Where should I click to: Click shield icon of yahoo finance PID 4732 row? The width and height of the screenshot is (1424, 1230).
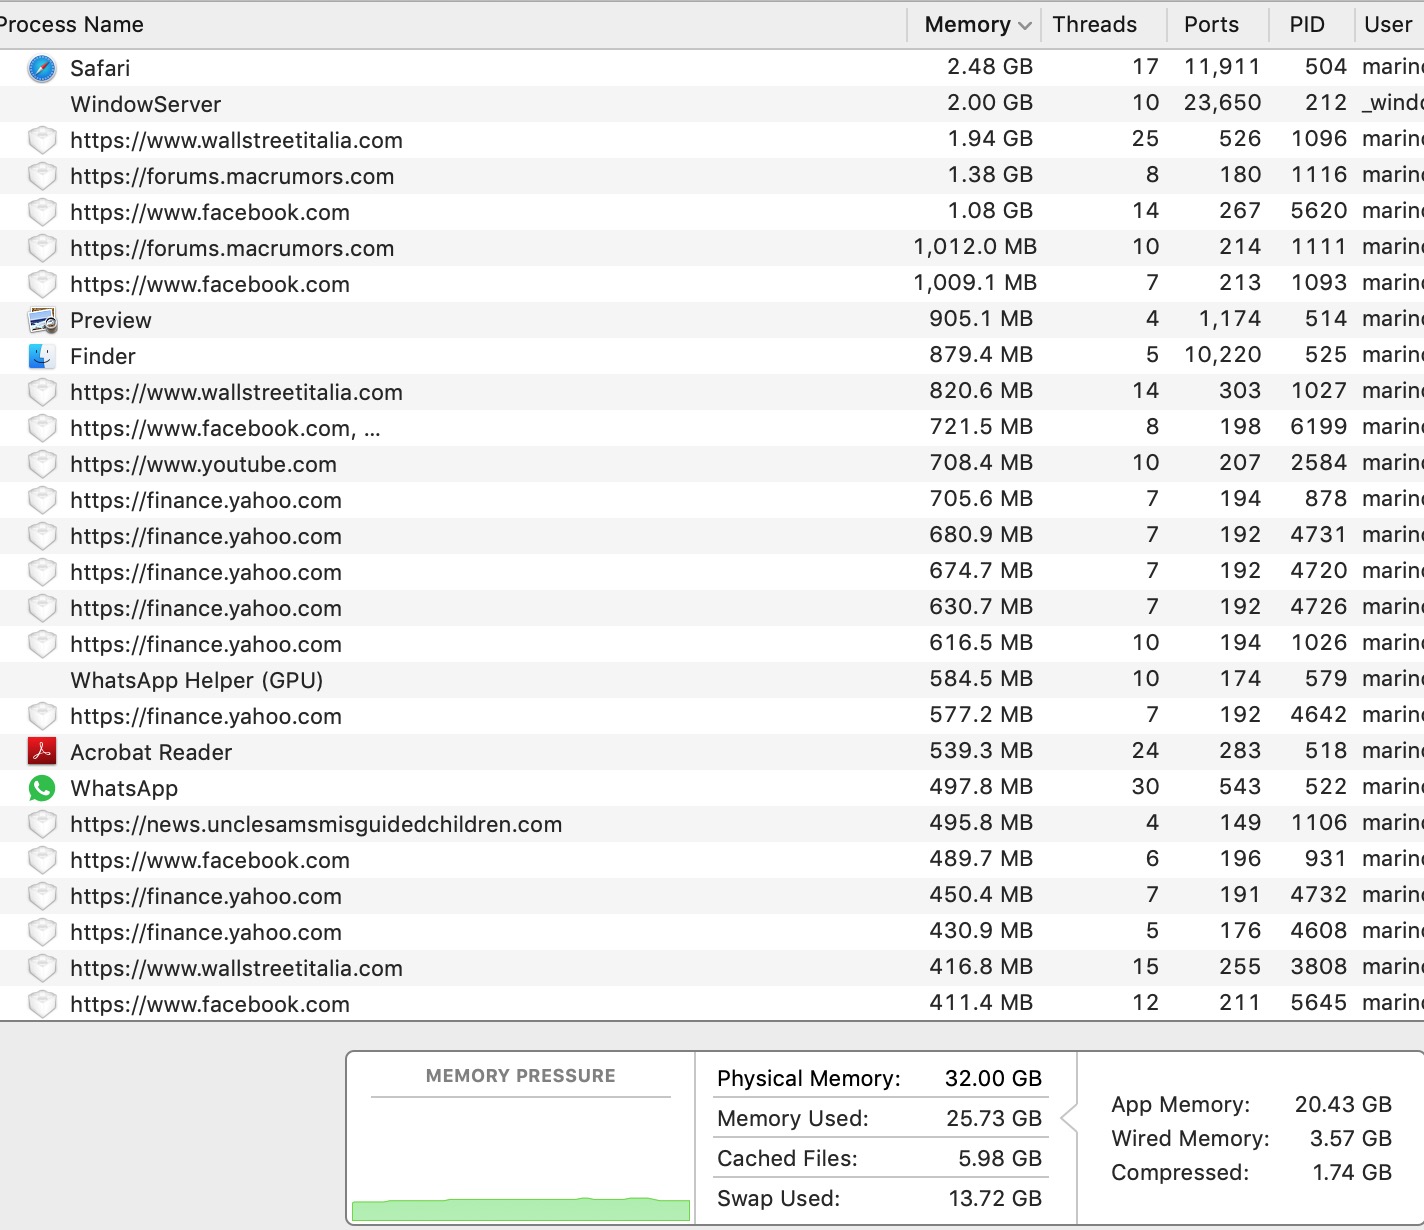point(42,896)
